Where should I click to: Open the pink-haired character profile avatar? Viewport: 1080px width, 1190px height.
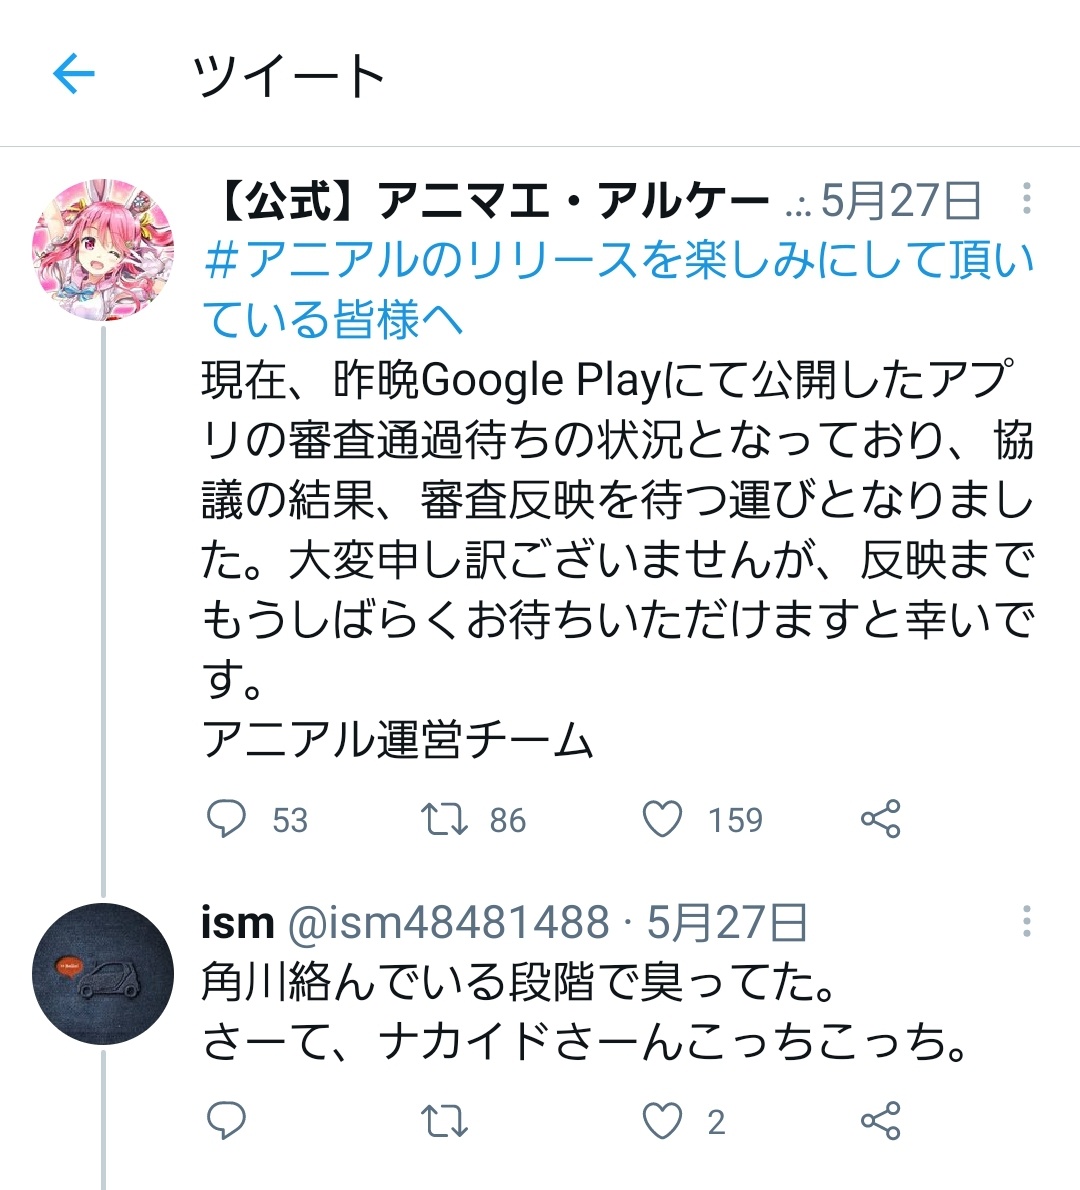coord(102,250)
